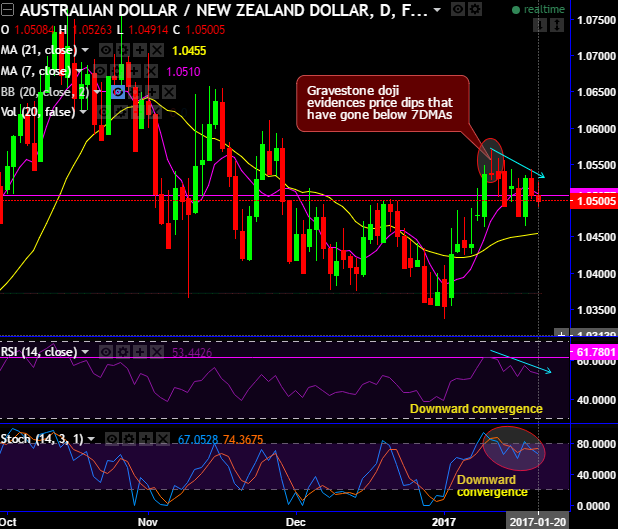The width and height of the screenshot is (618, 529).
Task: Open settings gear for MA 21 indicator
Action: 123,50
